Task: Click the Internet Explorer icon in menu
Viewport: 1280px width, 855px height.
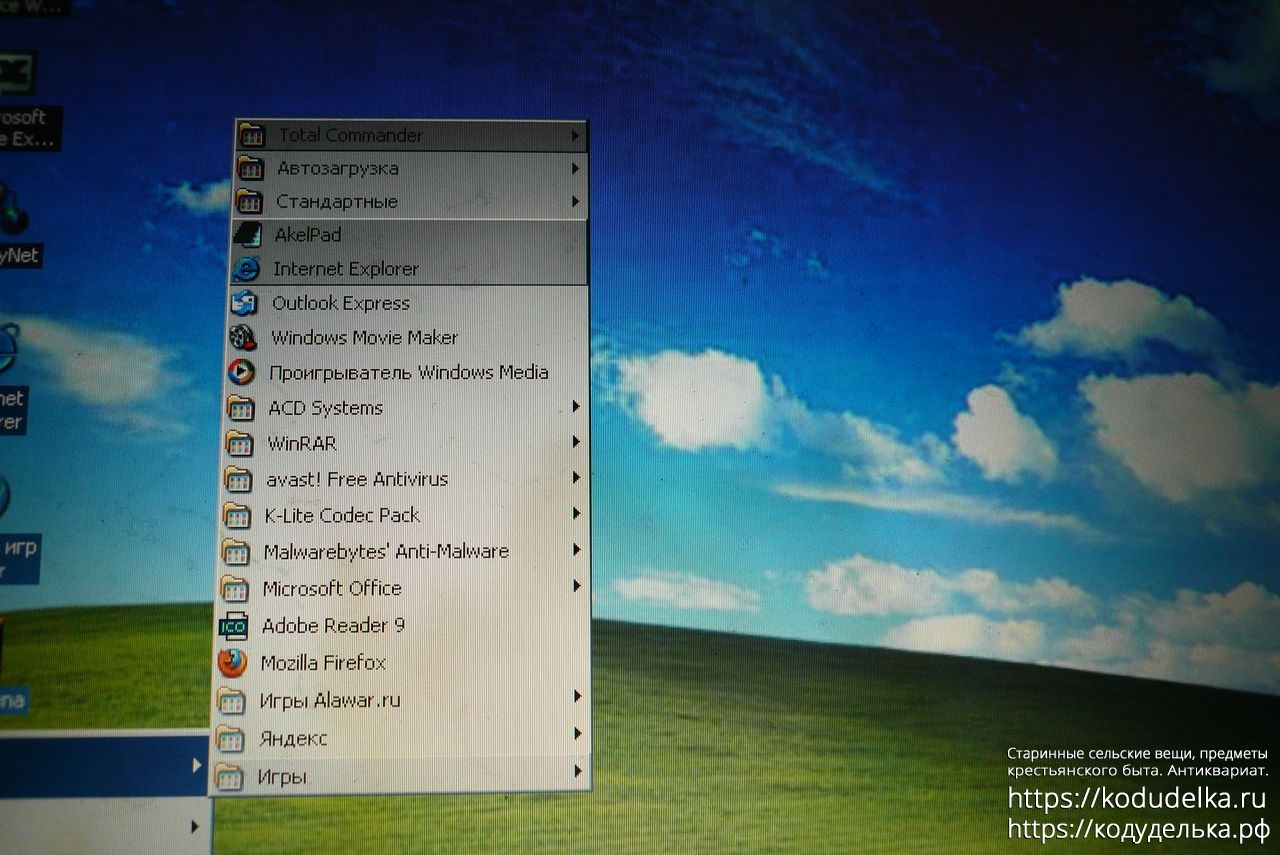Action: coord(245,269)
